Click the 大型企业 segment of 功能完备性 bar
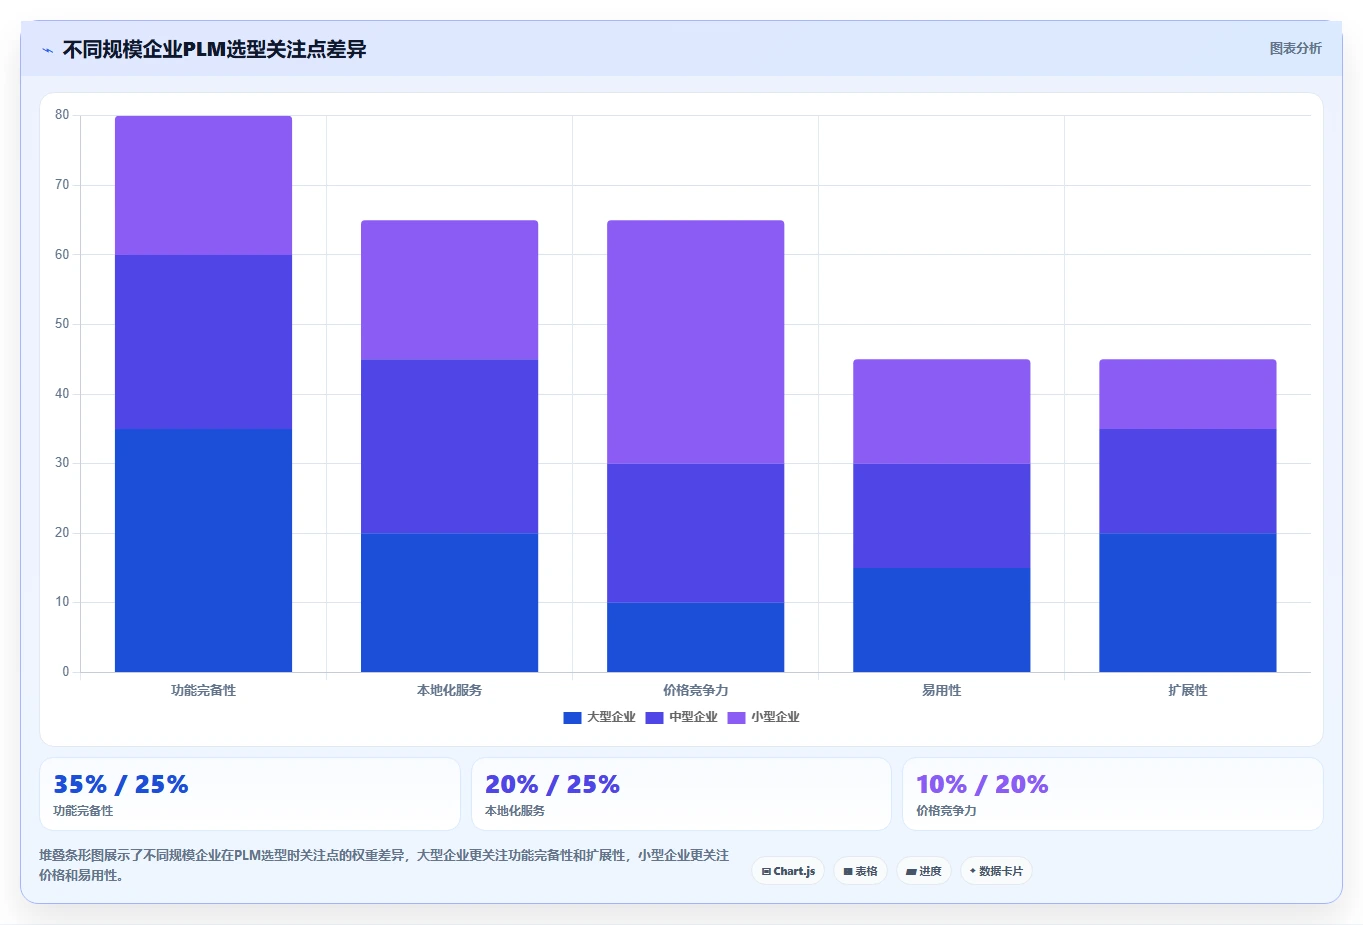Viewport: 1363px width, 925px height. [x=203, y=550]
